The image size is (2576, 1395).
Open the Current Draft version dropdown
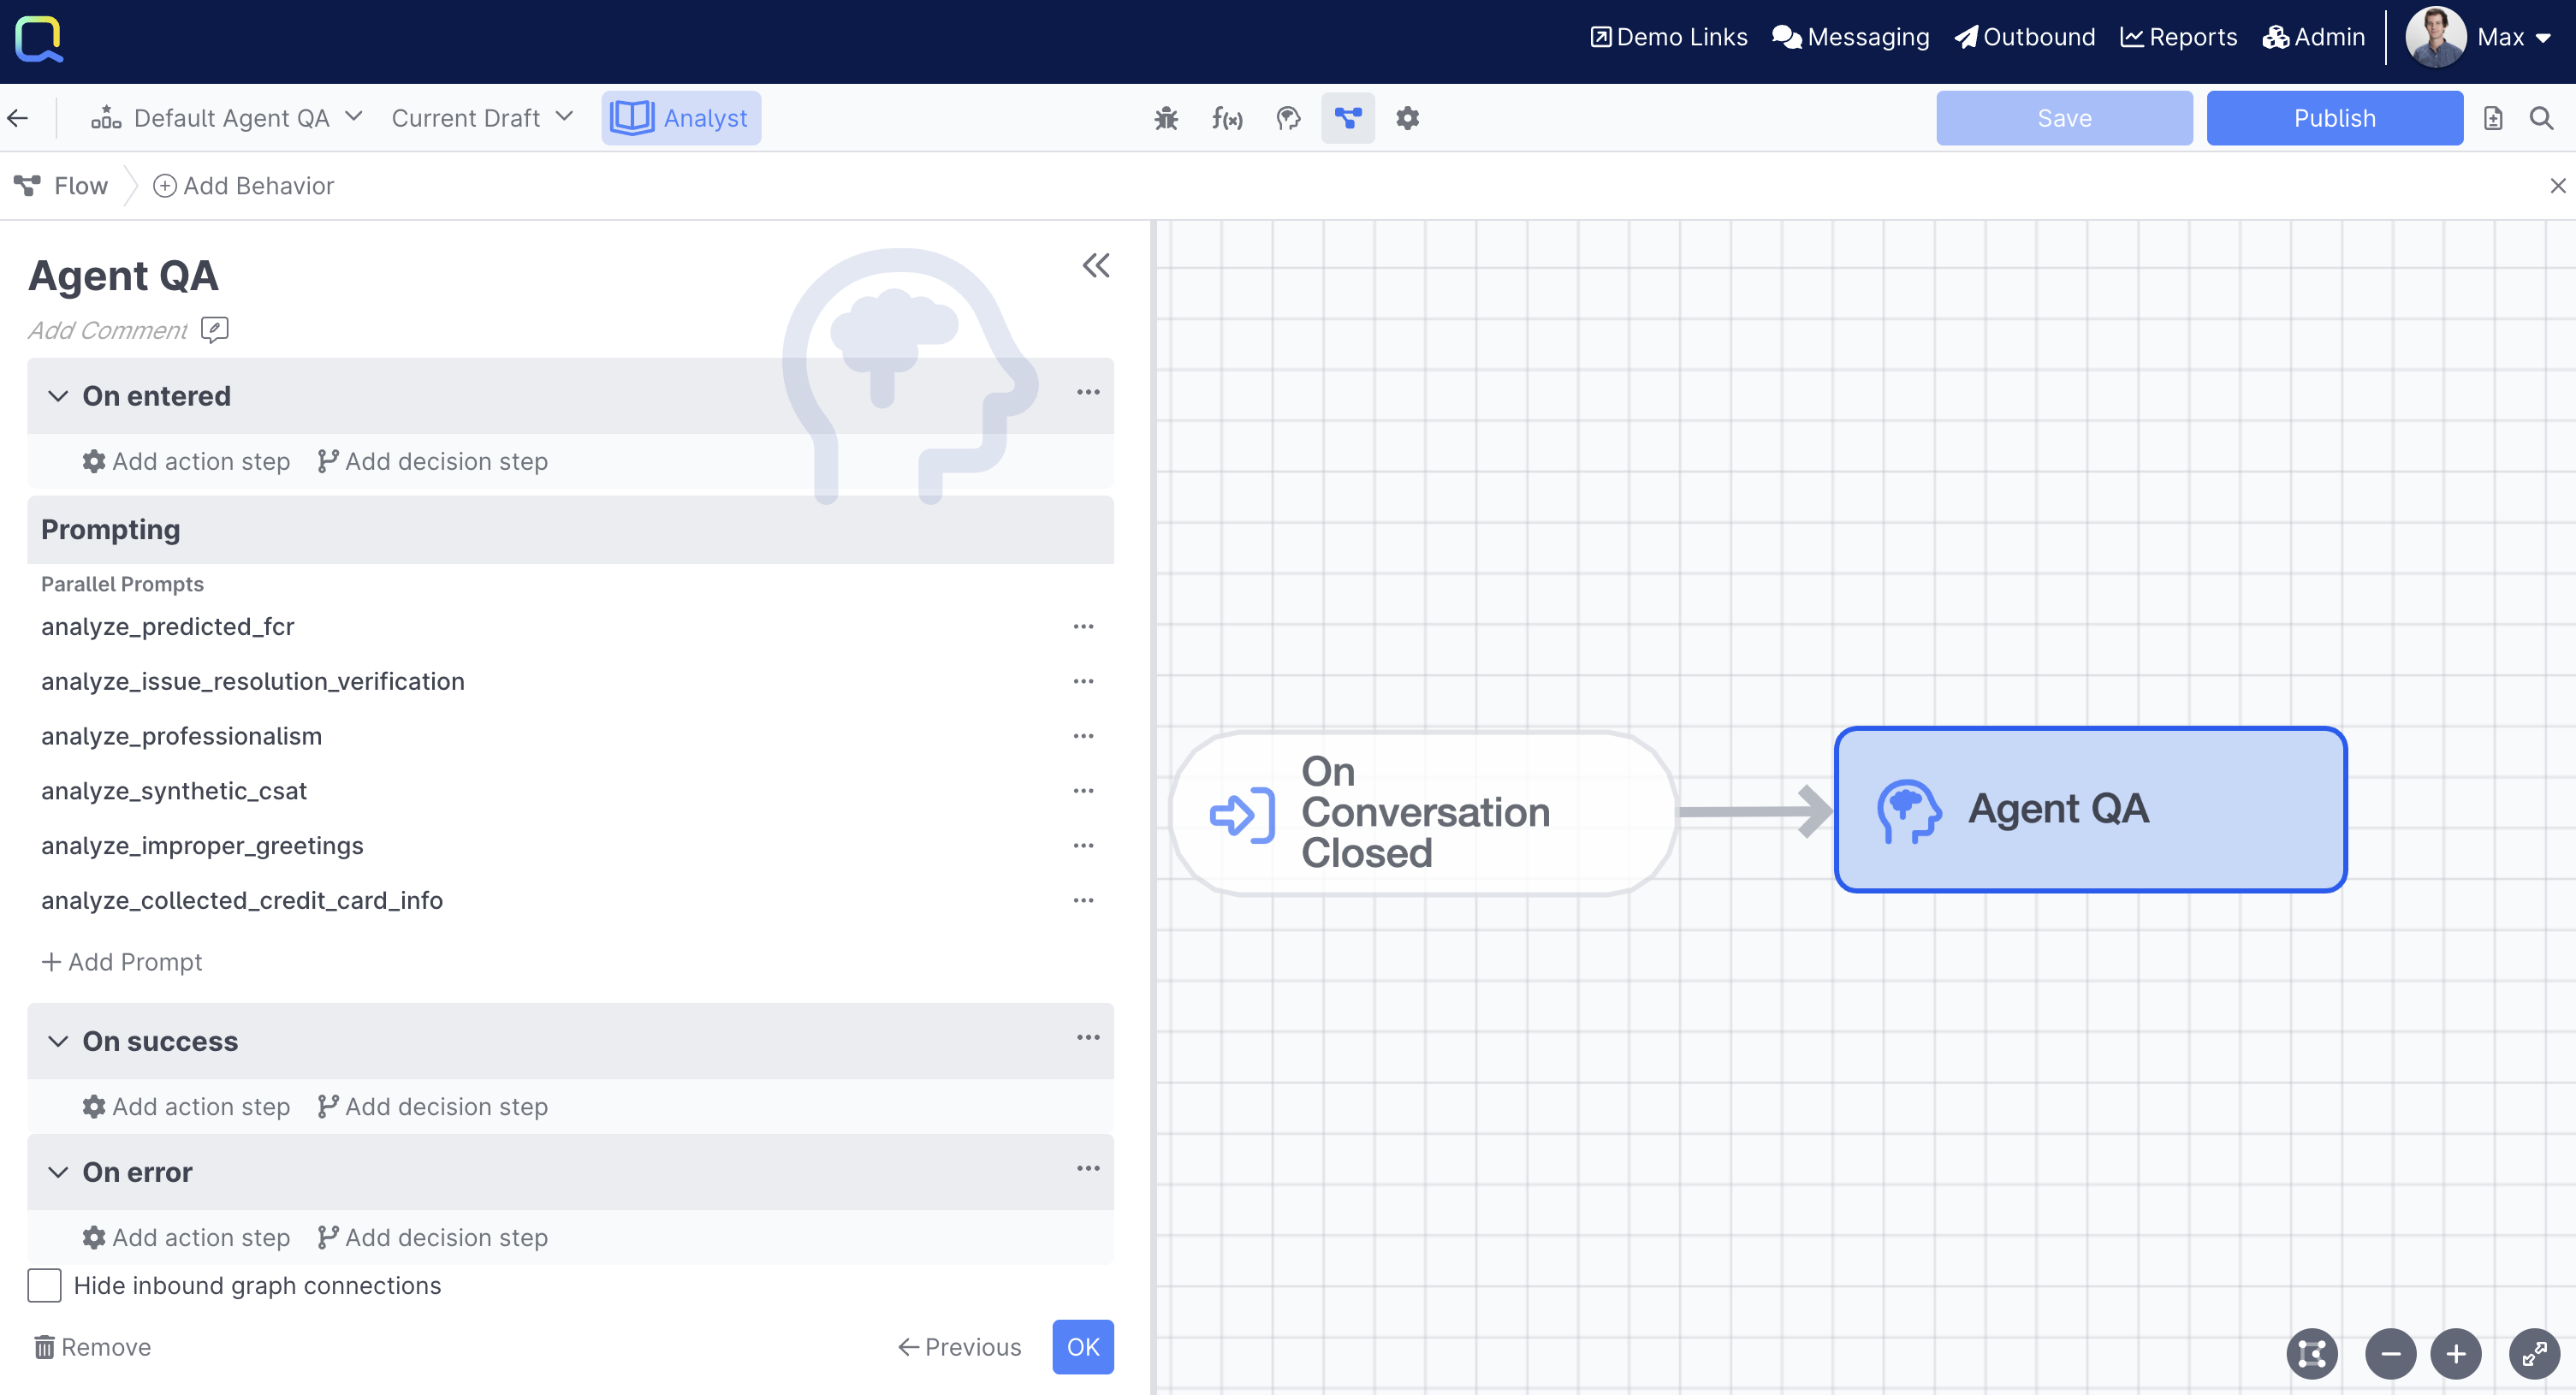click(482, 118)
